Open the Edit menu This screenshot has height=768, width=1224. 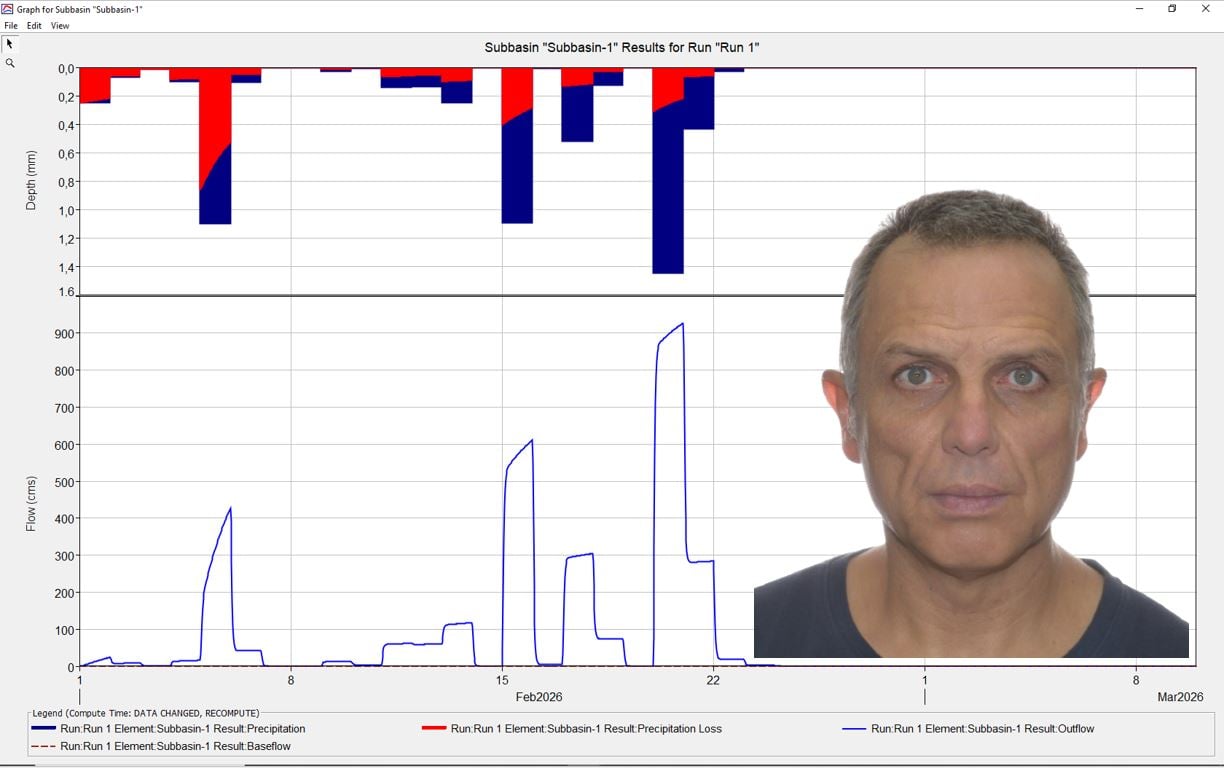pyautogui.click(x=34, y=26)
